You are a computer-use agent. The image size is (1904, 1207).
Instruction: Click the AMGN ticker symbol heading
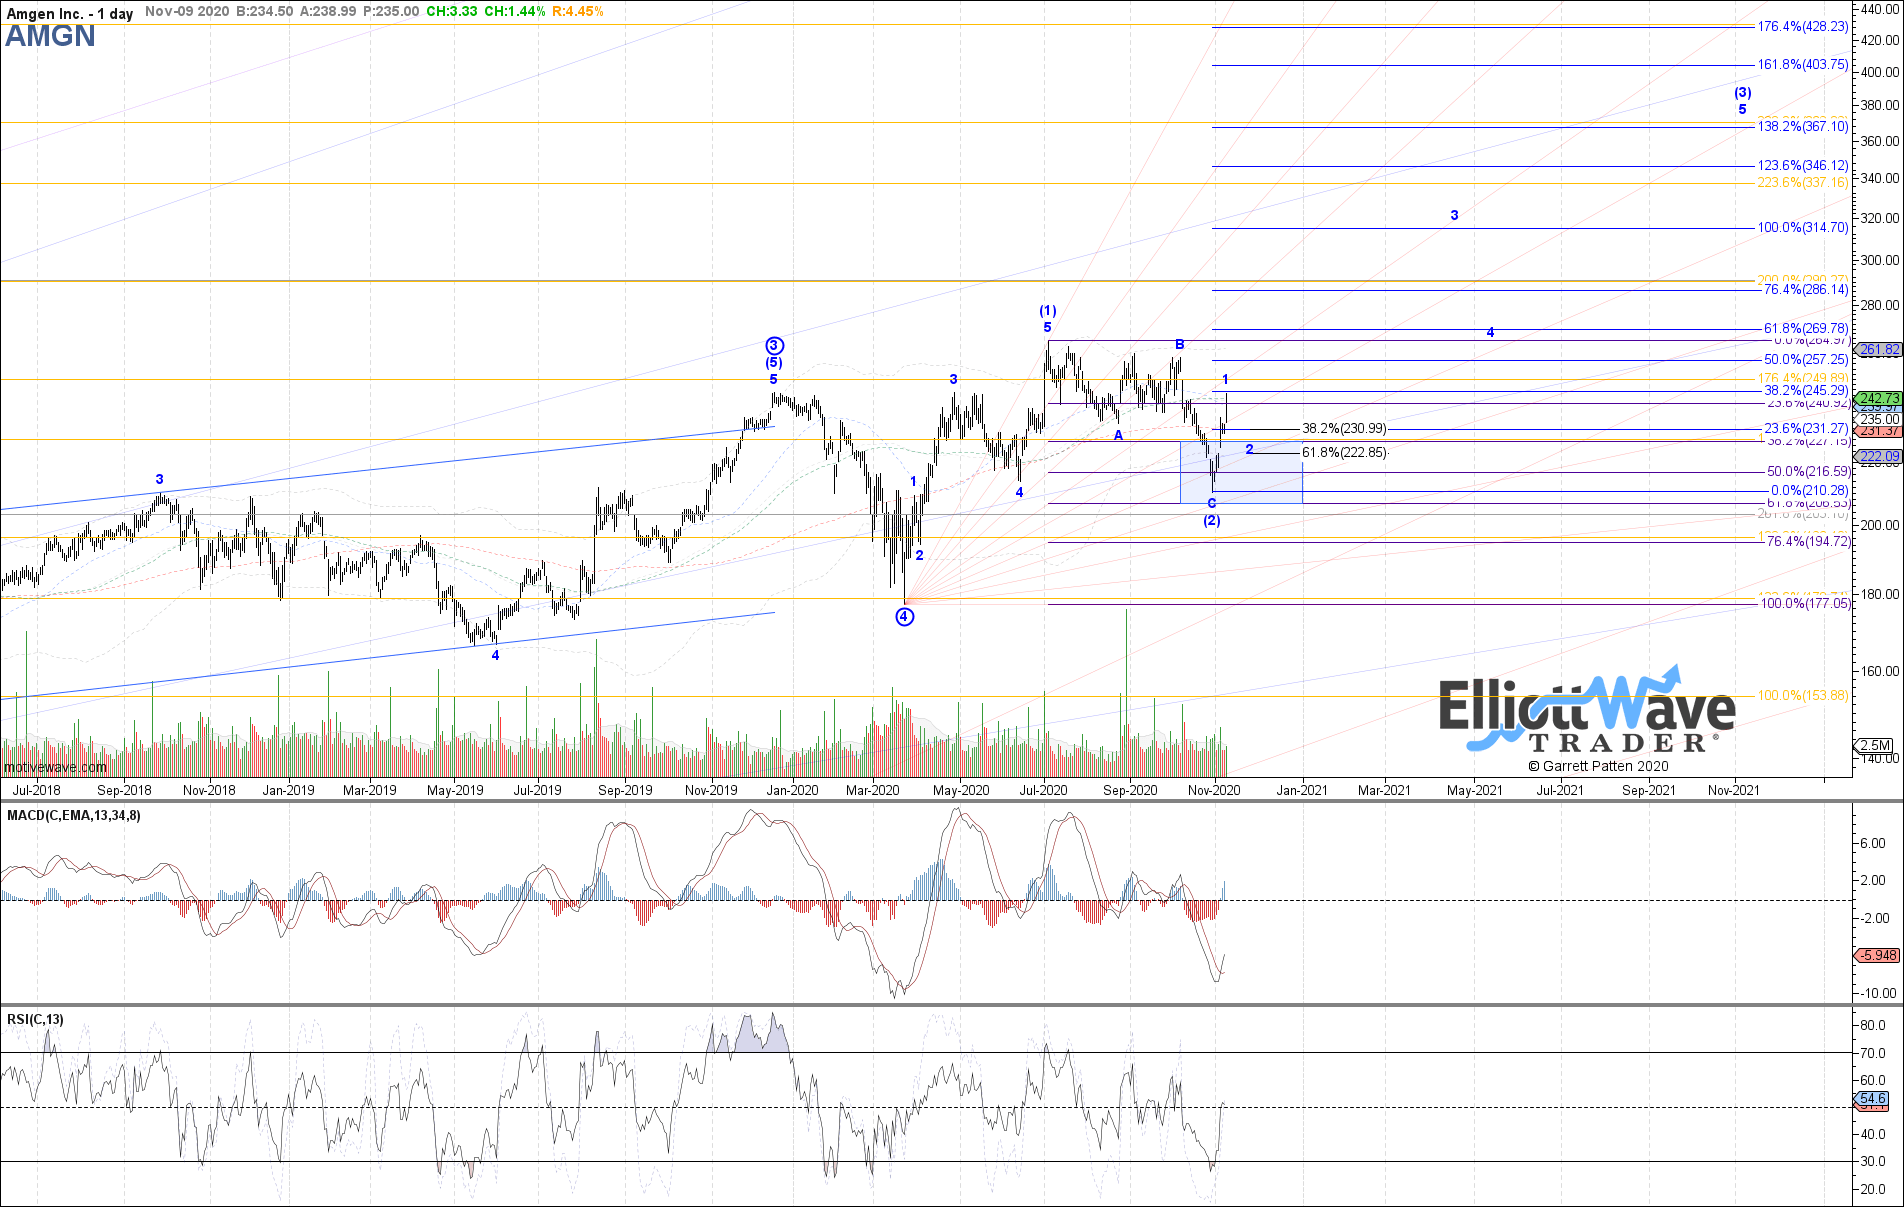51,36
